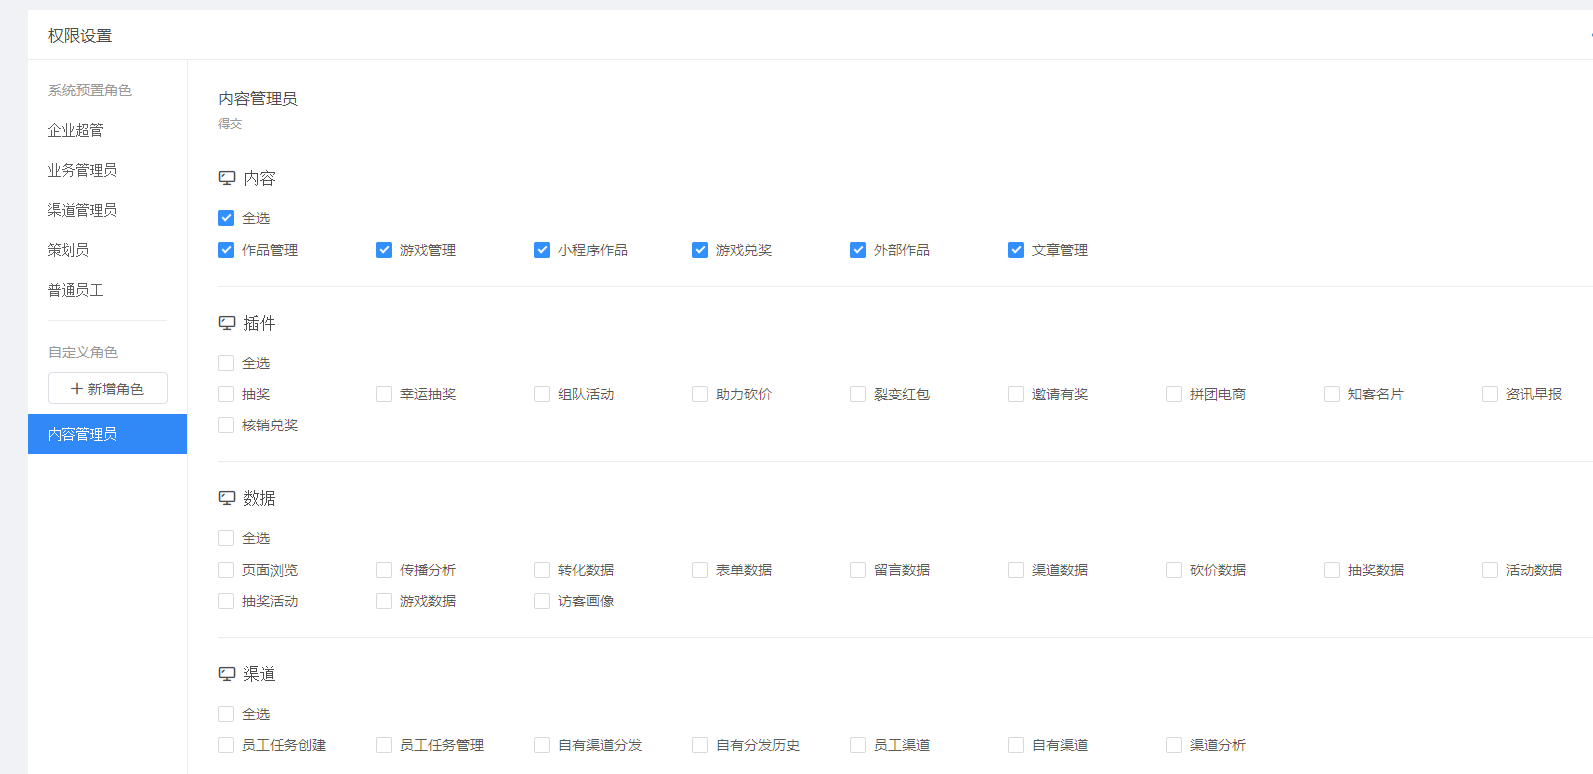This screenshot has width=1593, height=774.
Task: Uncheck 全选 in the 内容 section
Action: [226, 218]
